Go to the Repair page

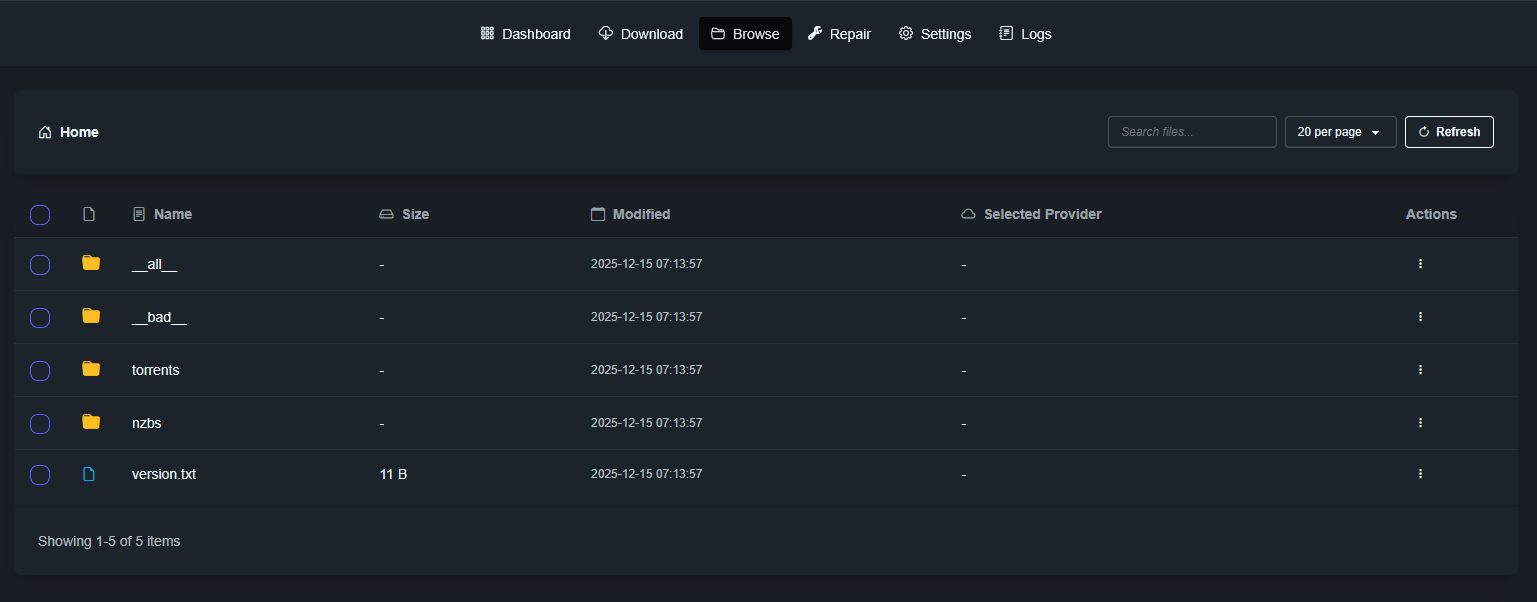[x=840, y=34]
